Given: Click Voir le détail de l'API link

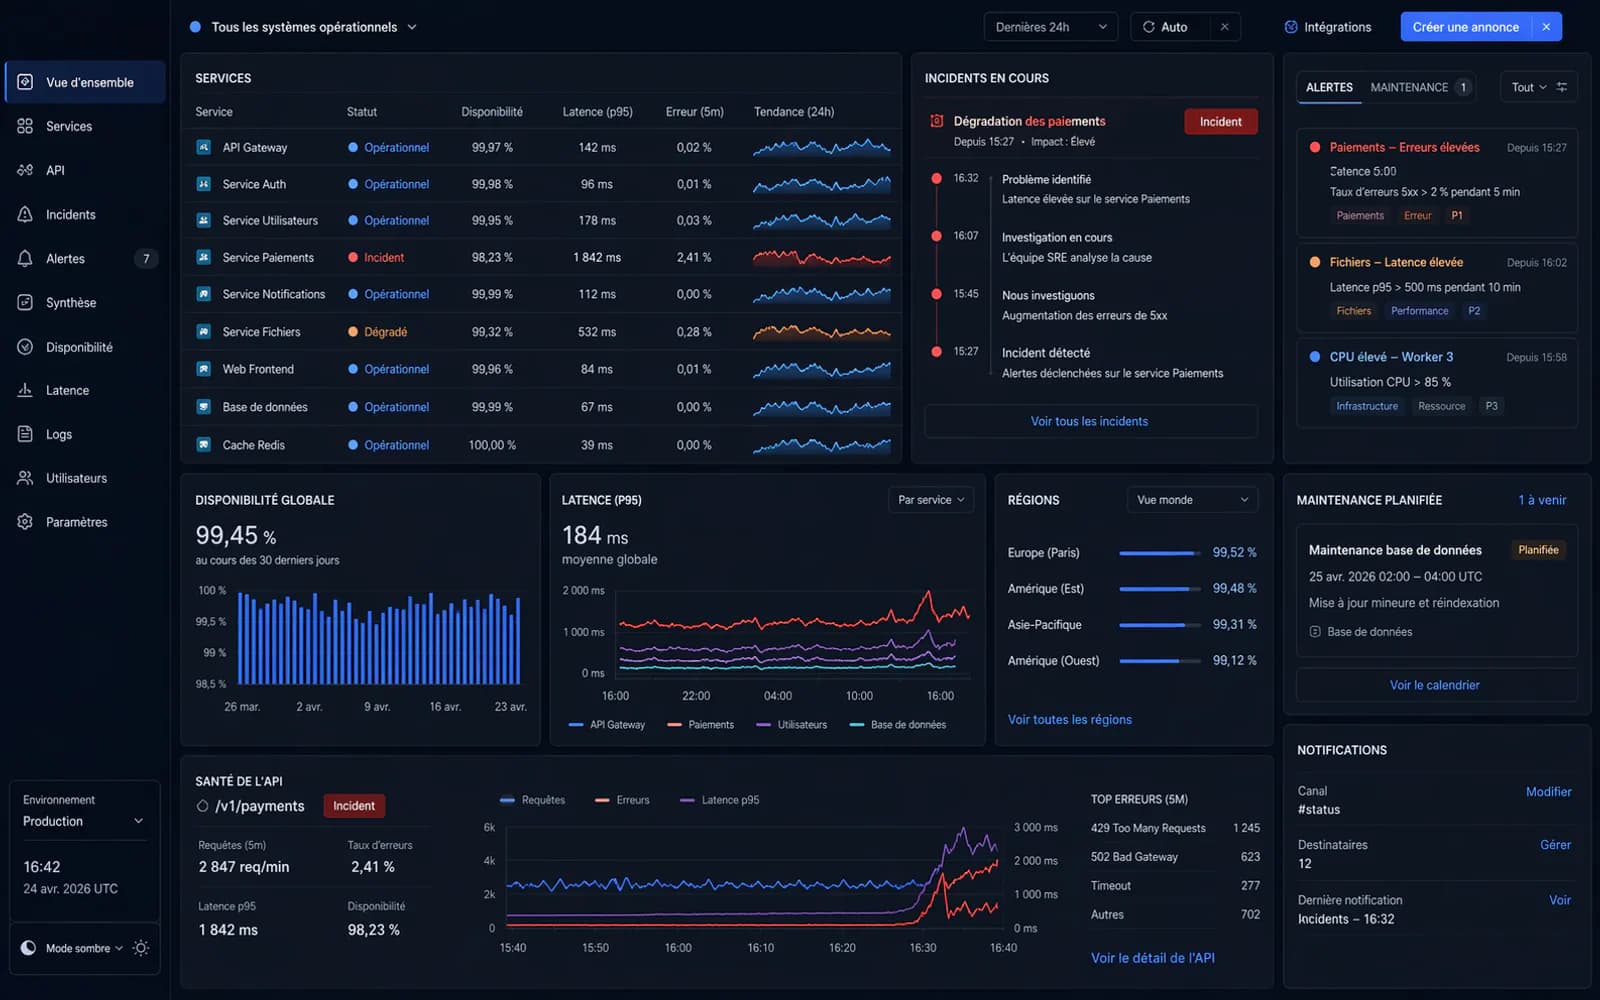Looking at the screenshot, I should (1152, 958).
